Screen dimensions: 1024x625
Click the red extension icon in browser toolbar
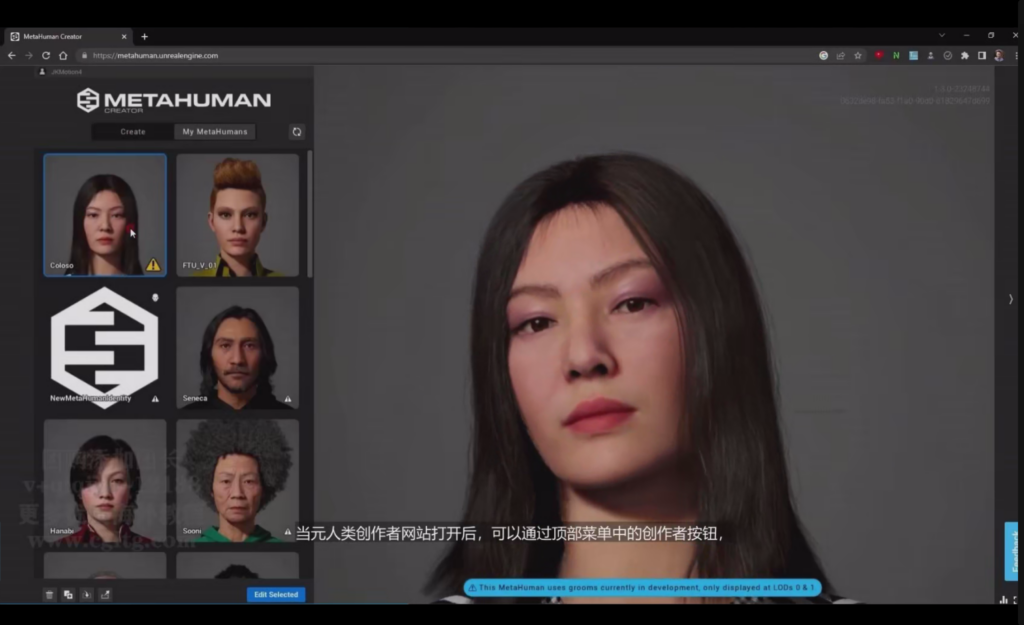click(879, 56)
